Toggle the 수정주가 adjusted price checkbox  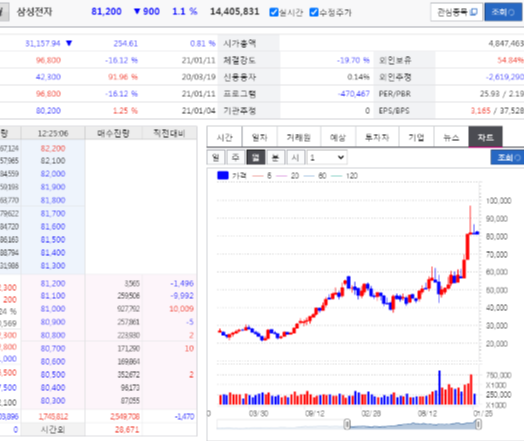pos(314,12)
